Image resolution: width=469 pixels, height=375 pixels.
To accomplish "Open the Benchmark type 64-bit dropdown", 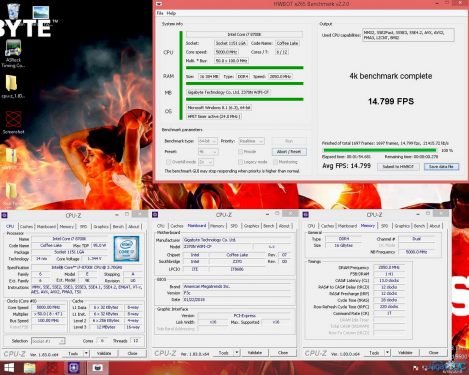I will [x=208, y=141].
